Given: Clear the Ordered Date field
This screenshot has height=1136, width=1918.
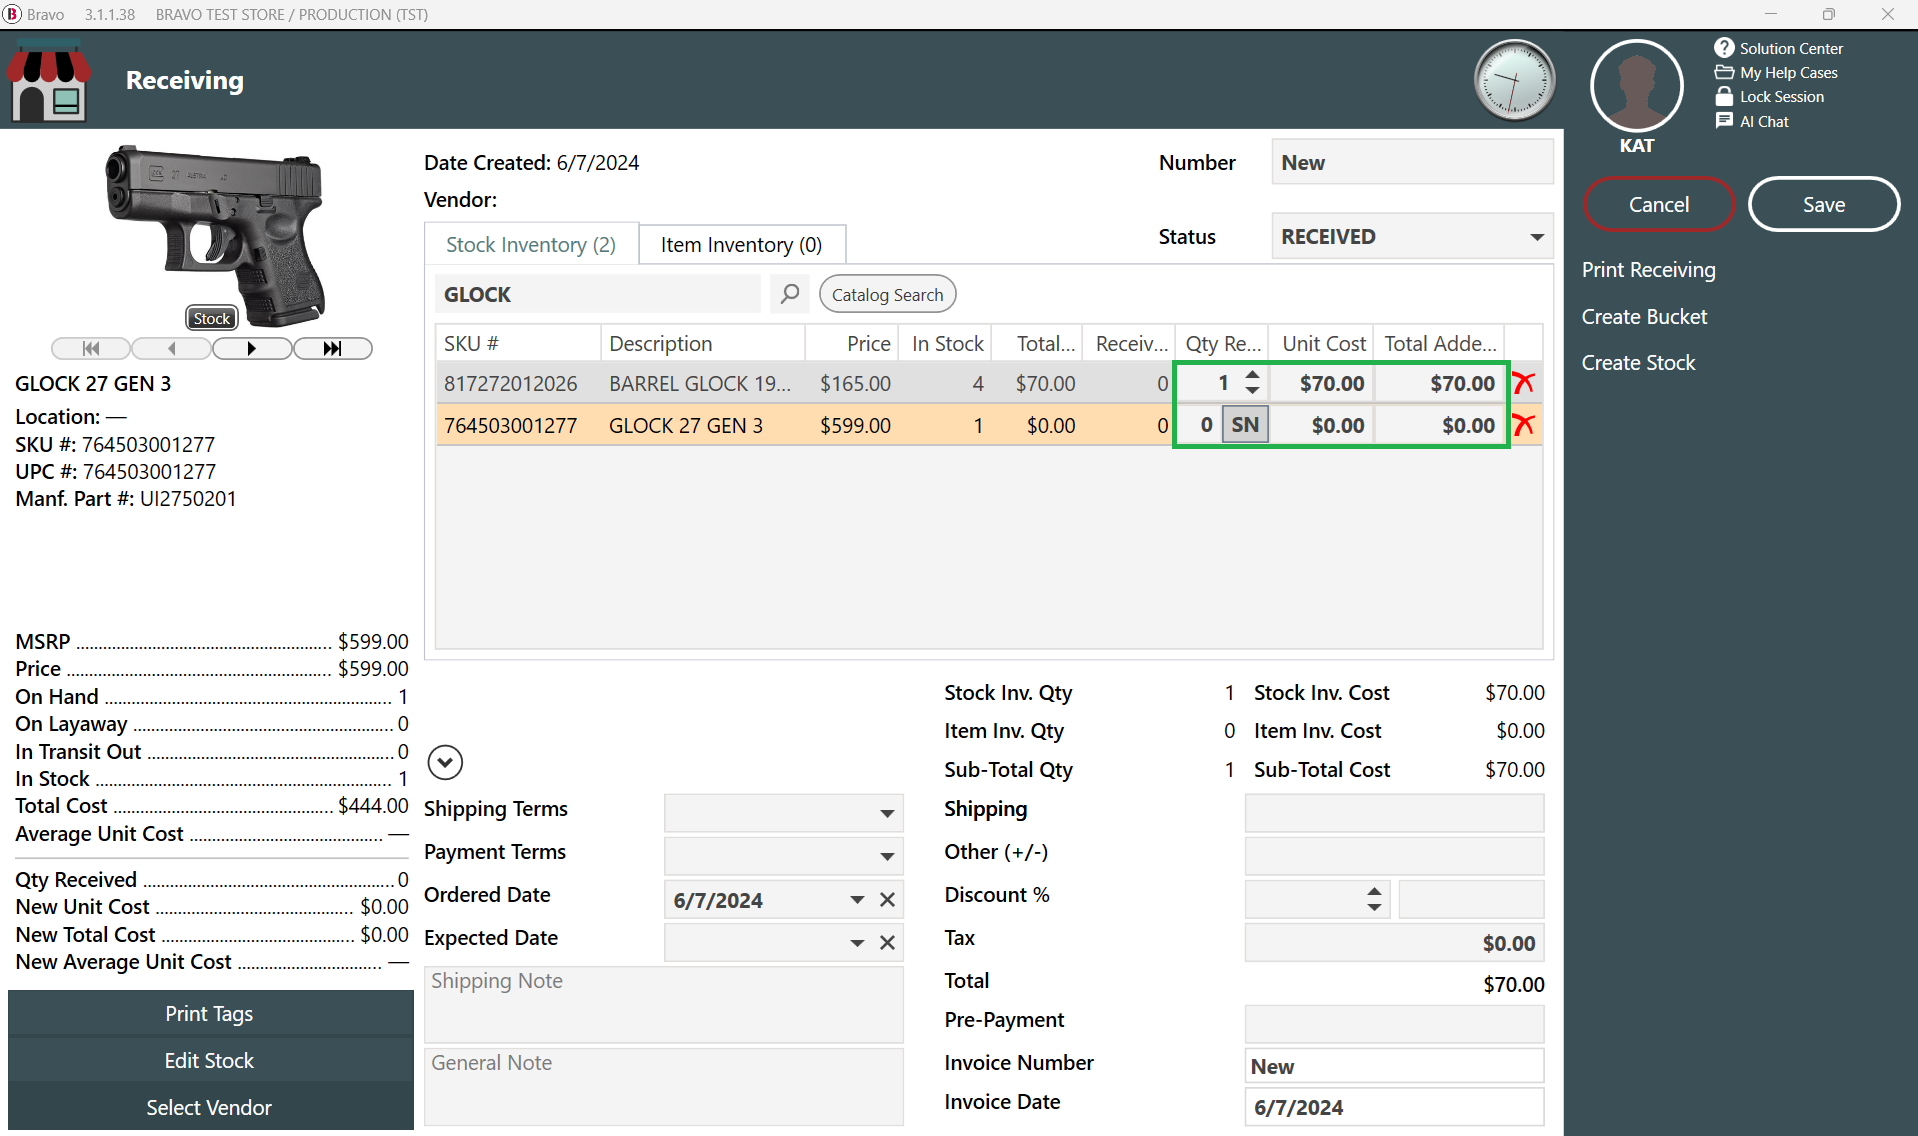Looking at the screenshot, I should coord(887,900).
